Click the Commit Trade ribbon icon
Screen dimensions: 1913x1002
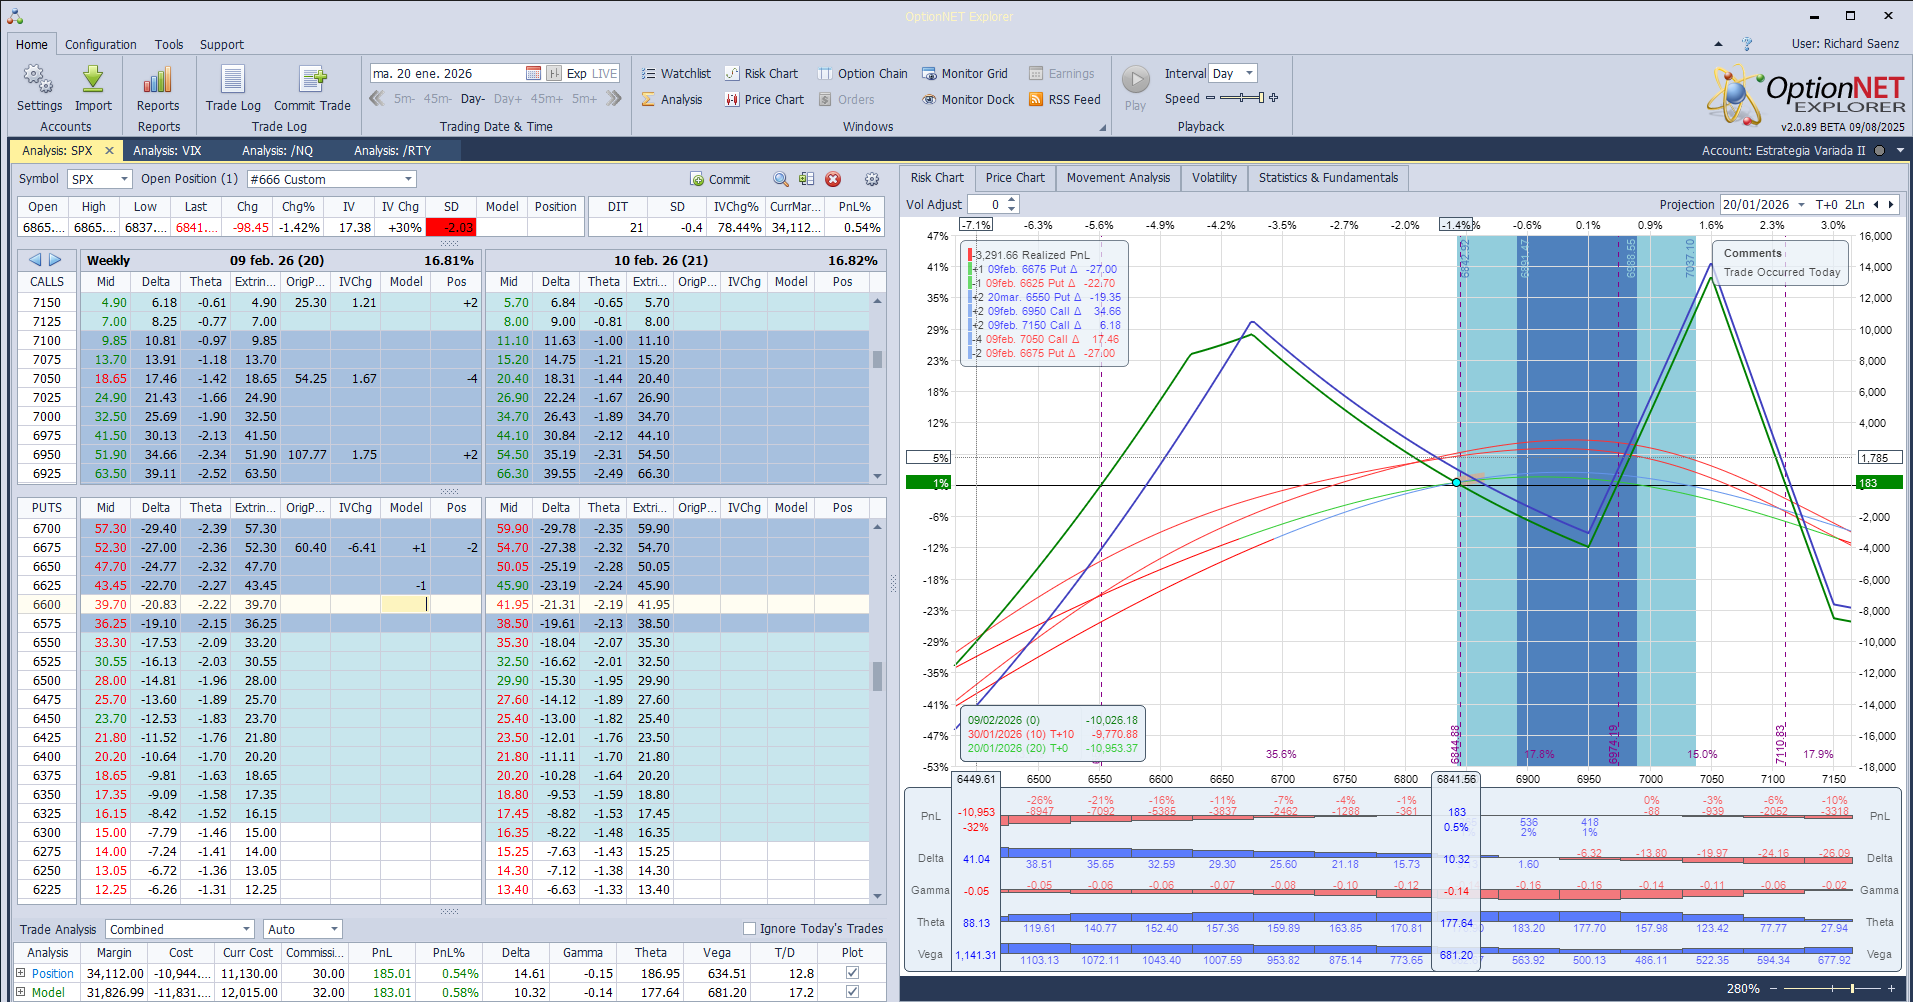coord(312,88)
